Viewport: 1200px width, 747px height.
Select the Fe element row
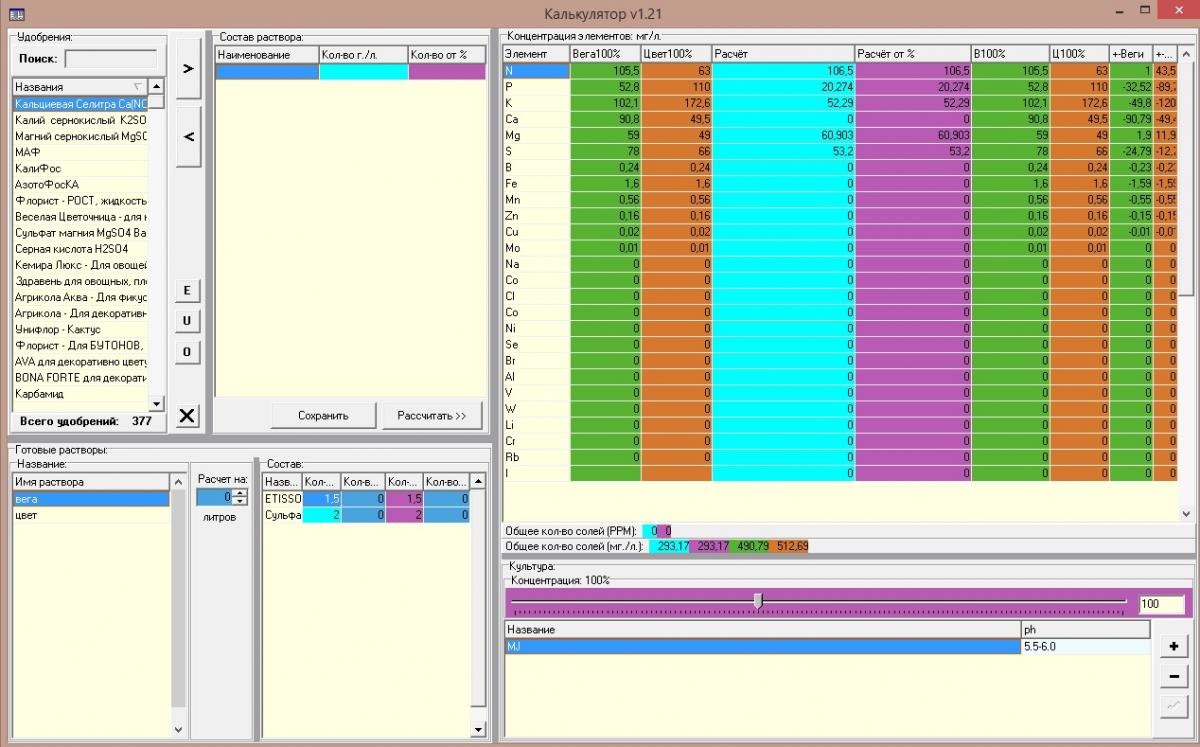840,184
